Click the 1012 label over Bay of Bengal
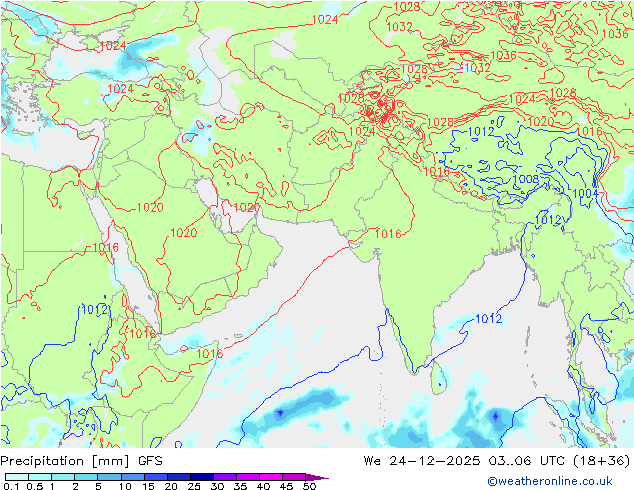Screen dimensions: 634x490 click(488, 319)
